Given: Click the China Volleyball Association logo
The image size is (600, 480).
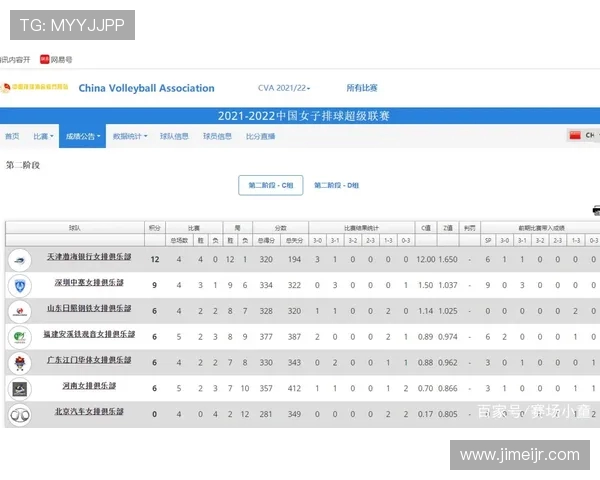Looking at the screenshot, I should (x=35, y=88).
